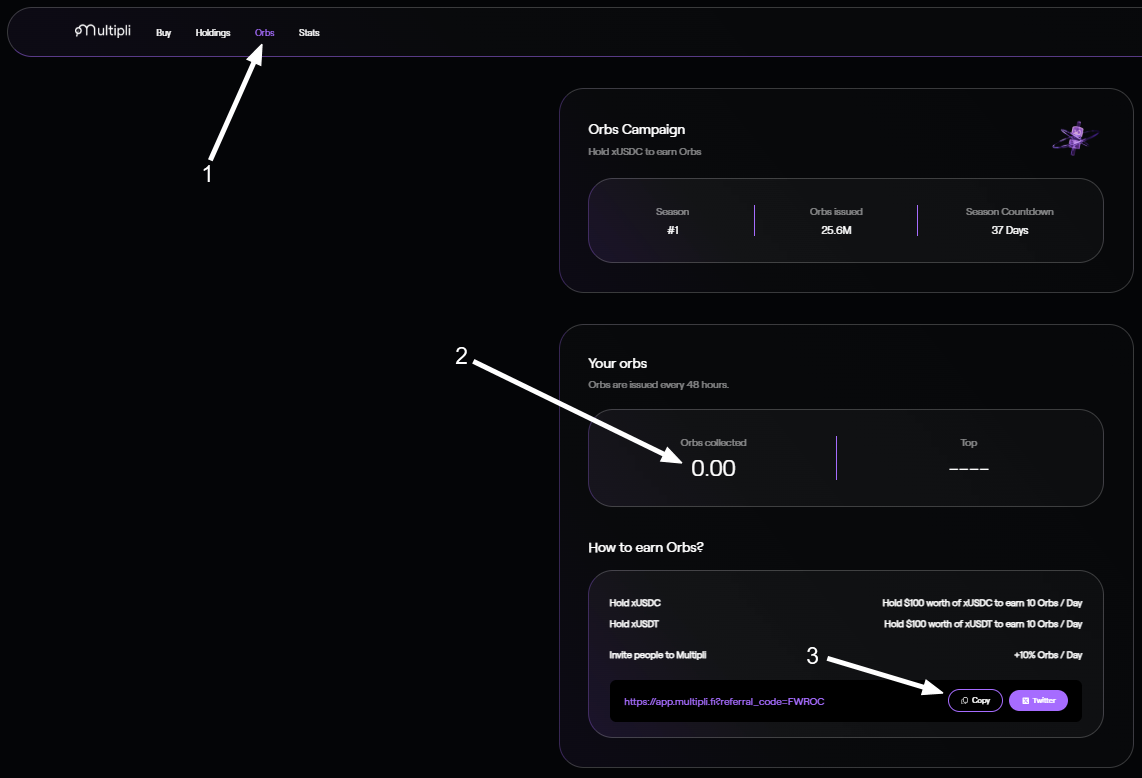
Task: Select the Orbs navigation item
Action: (264, 33)
